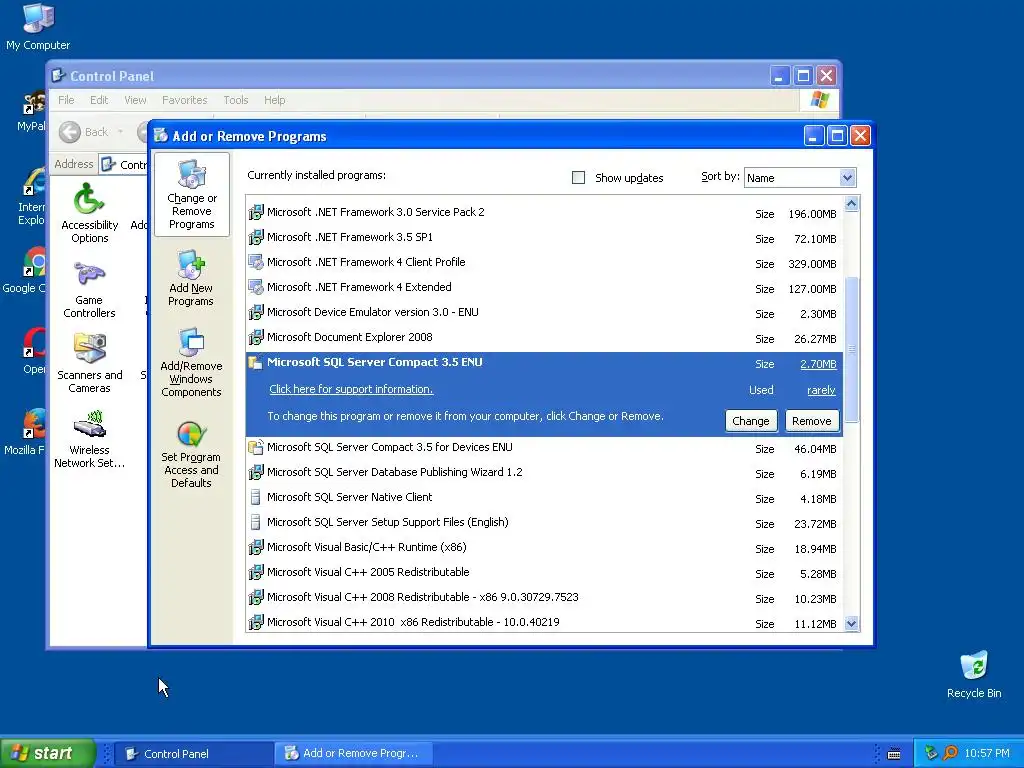Click icon of Microsoft Device Emulator 3.0
Viewport: 1024px width, 768px height.
pos(256,312)
